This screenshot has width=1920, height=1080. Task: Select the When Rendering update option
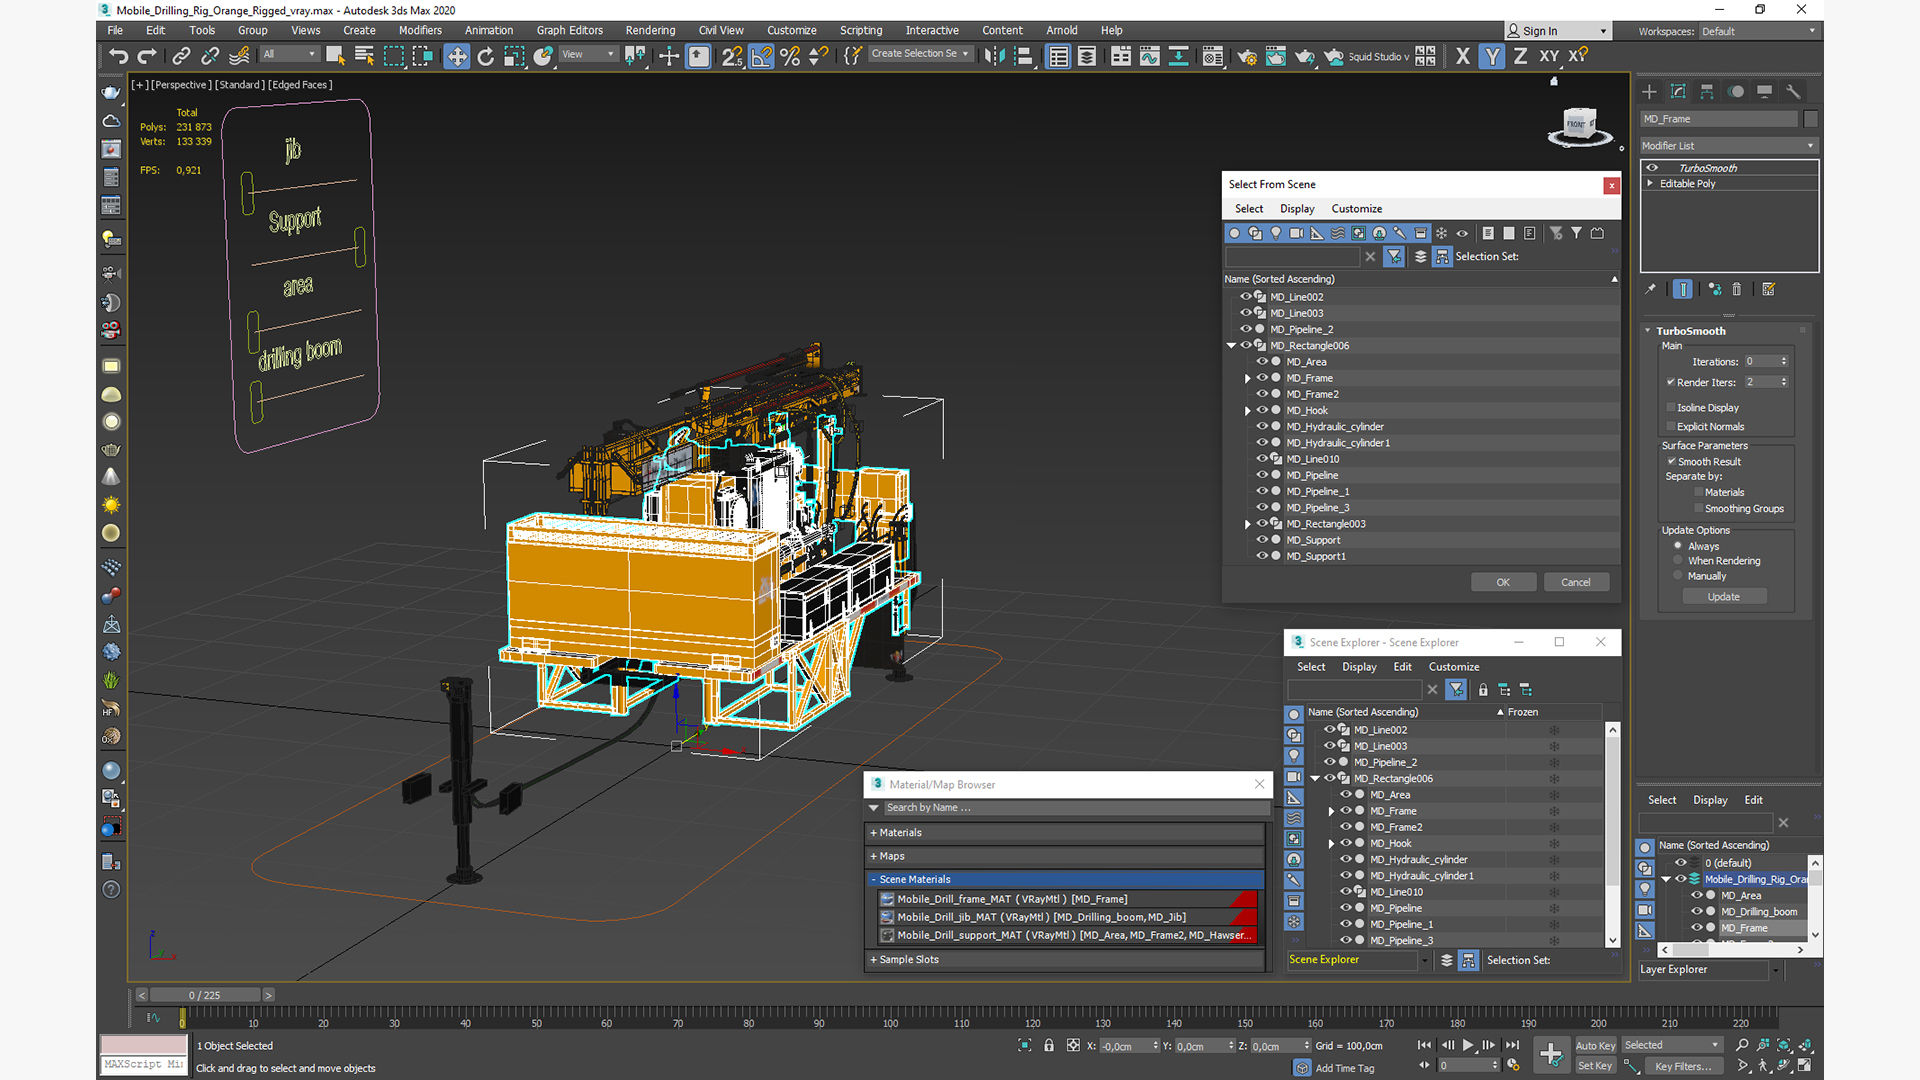tap(1678, 560)
